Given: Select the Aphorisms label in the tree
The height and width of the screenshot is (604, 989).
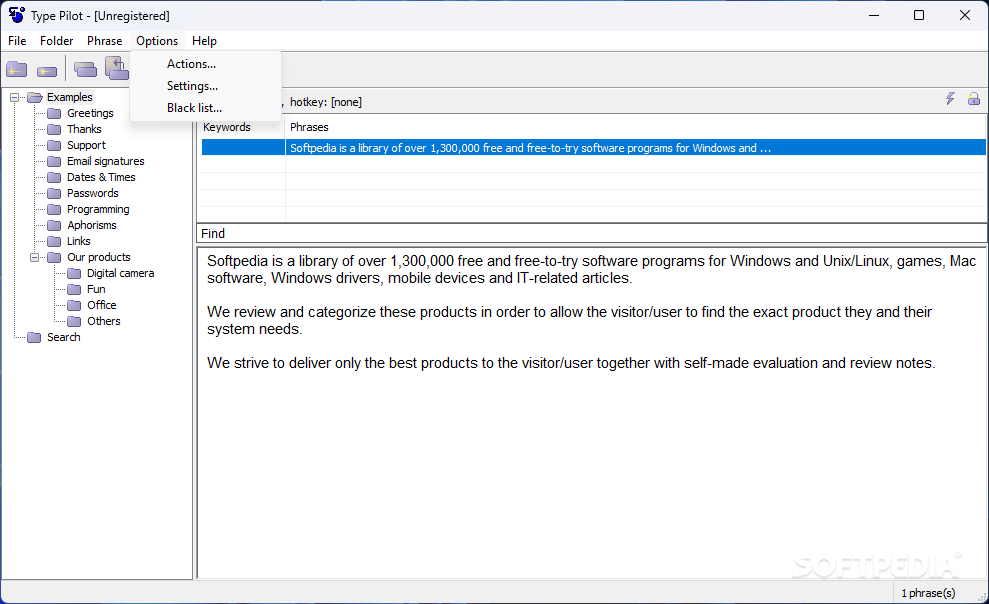Looking at the screenshot, I should click(91, 225).
